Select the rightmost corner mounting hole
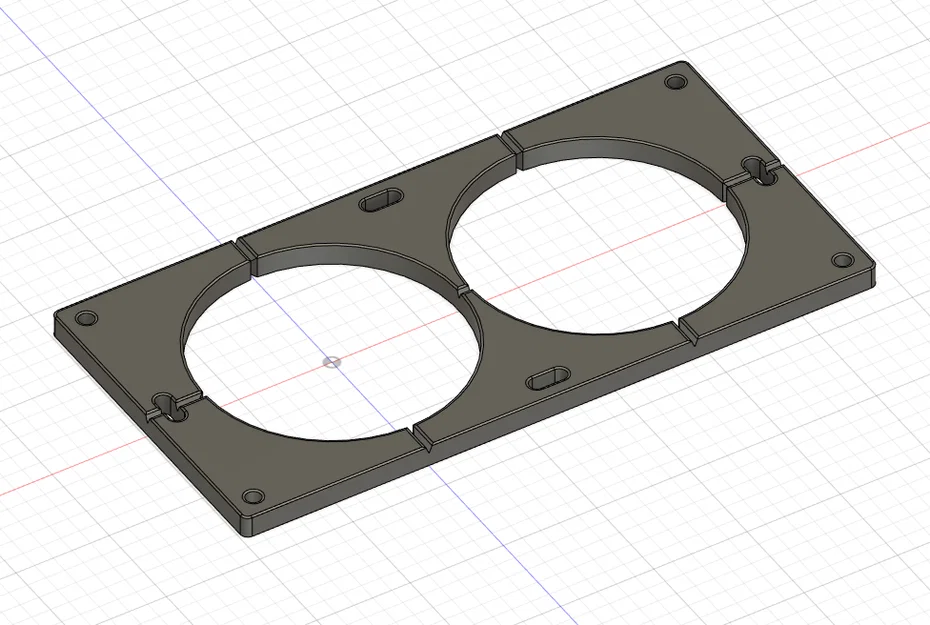Screen dimensions: 930x625 842,260
